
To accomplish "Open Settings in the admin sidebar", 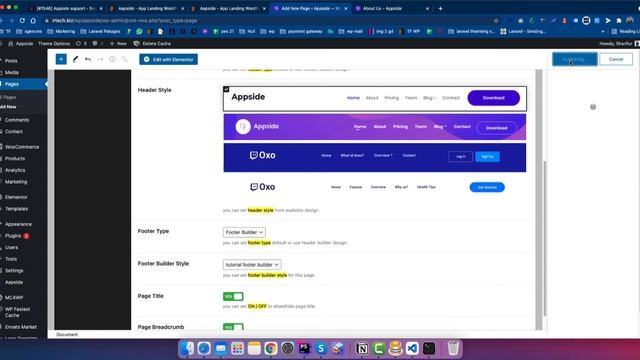I will [14, 270].
